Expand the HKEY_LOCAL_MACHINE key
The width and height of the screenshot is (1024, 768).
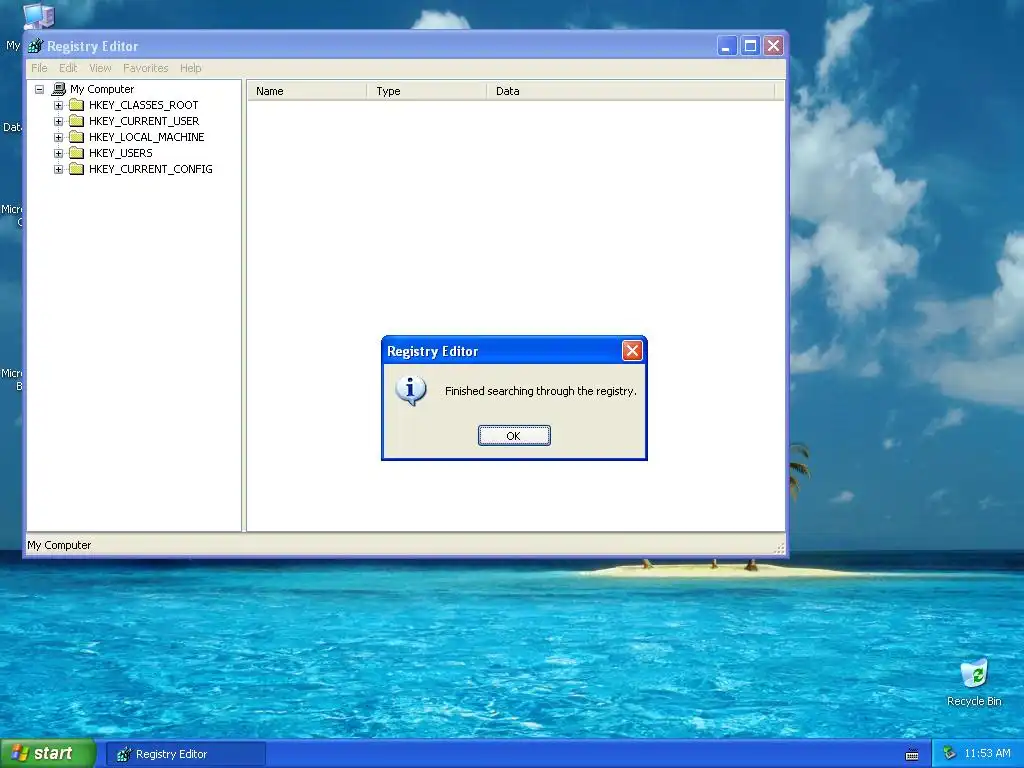pyautogui.click(x=58, y=137)
